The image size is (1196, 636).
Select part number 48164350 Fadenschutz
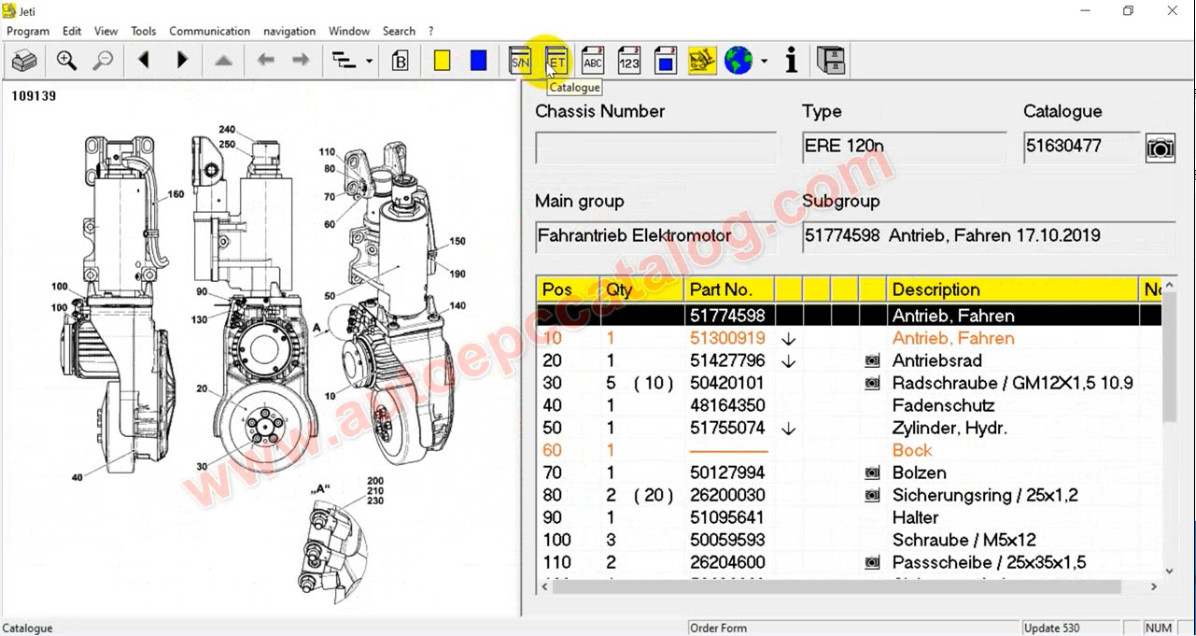849,406
